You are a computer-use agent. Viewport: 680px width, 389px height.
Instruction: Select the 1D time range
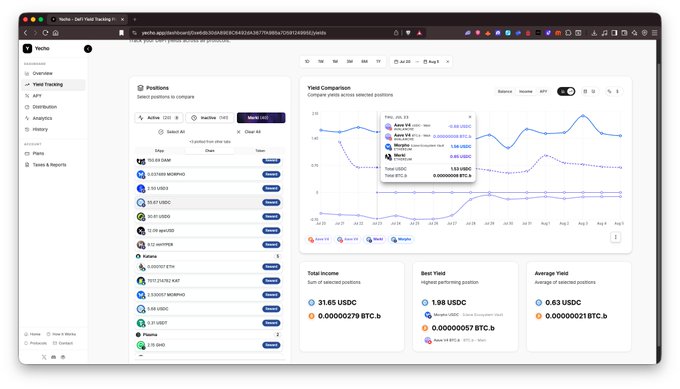click(x=307, y=62)
